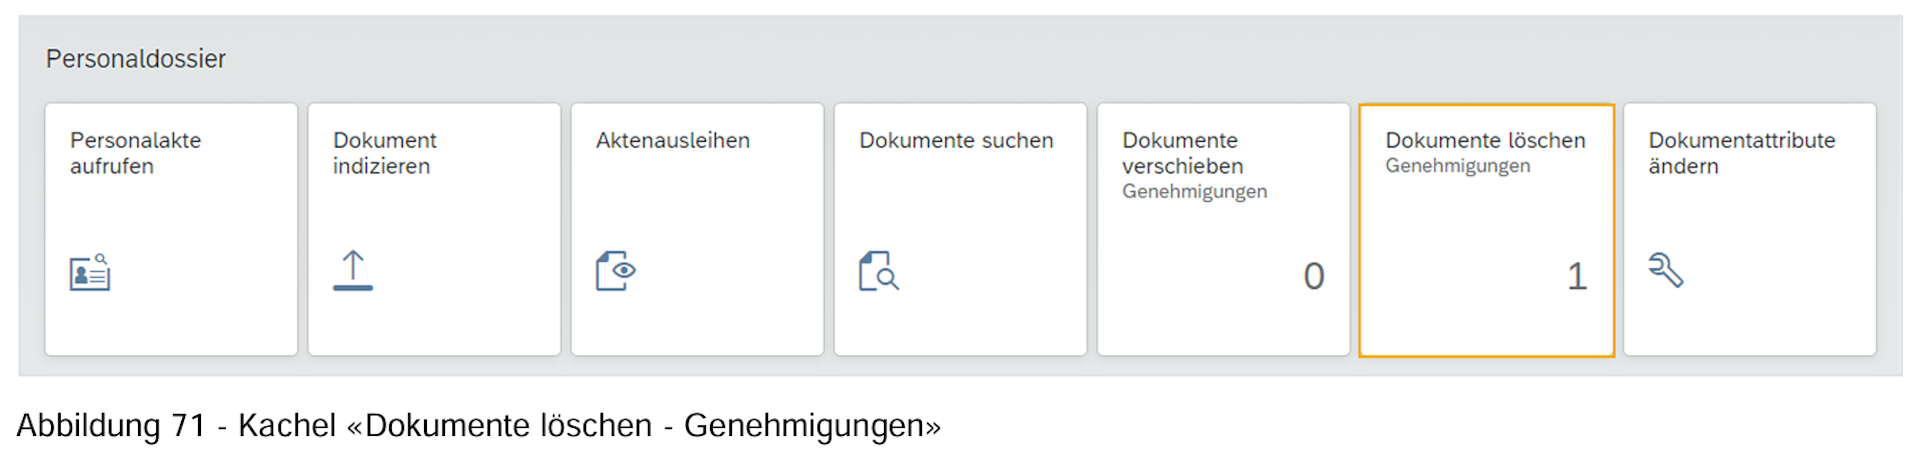
Task: Open the Aktenausleihen tile title
Action: (x=673, y=141)
